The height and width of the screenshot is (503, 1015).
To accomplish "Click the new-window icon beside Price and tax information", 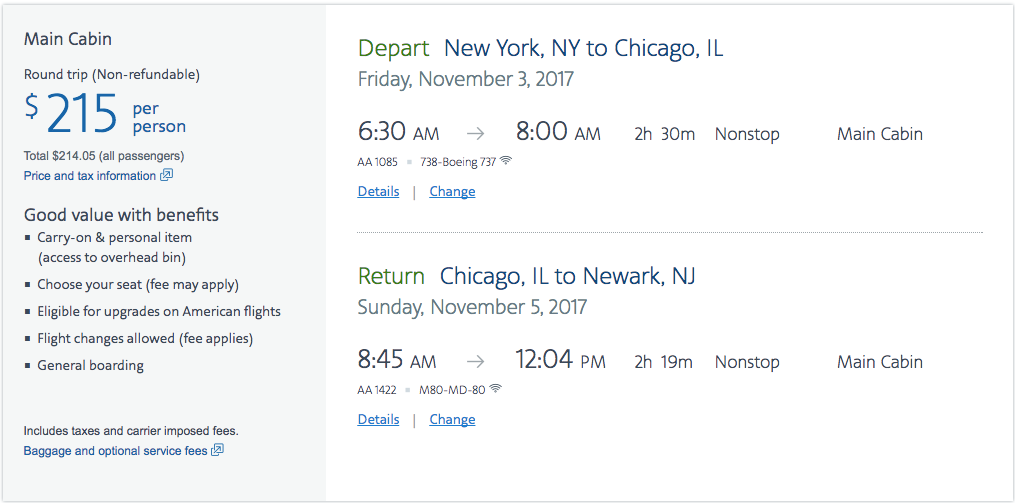I will click(167, 175).
